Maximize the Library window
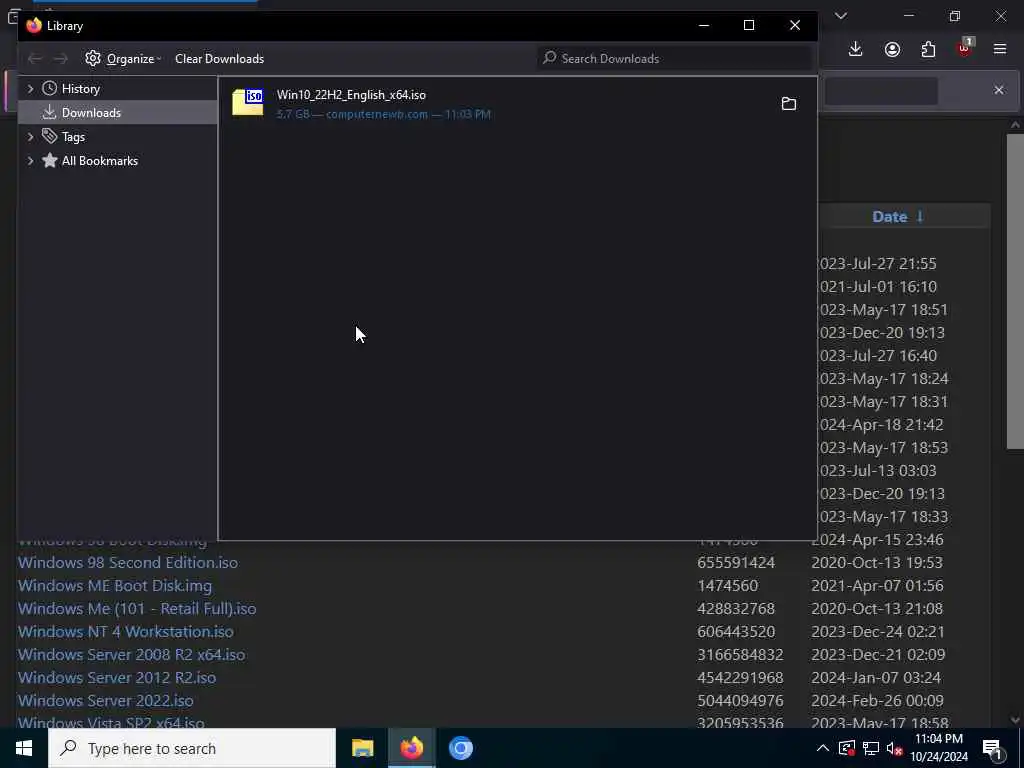Screen dimensions: 1024x768 coord(749,25)
